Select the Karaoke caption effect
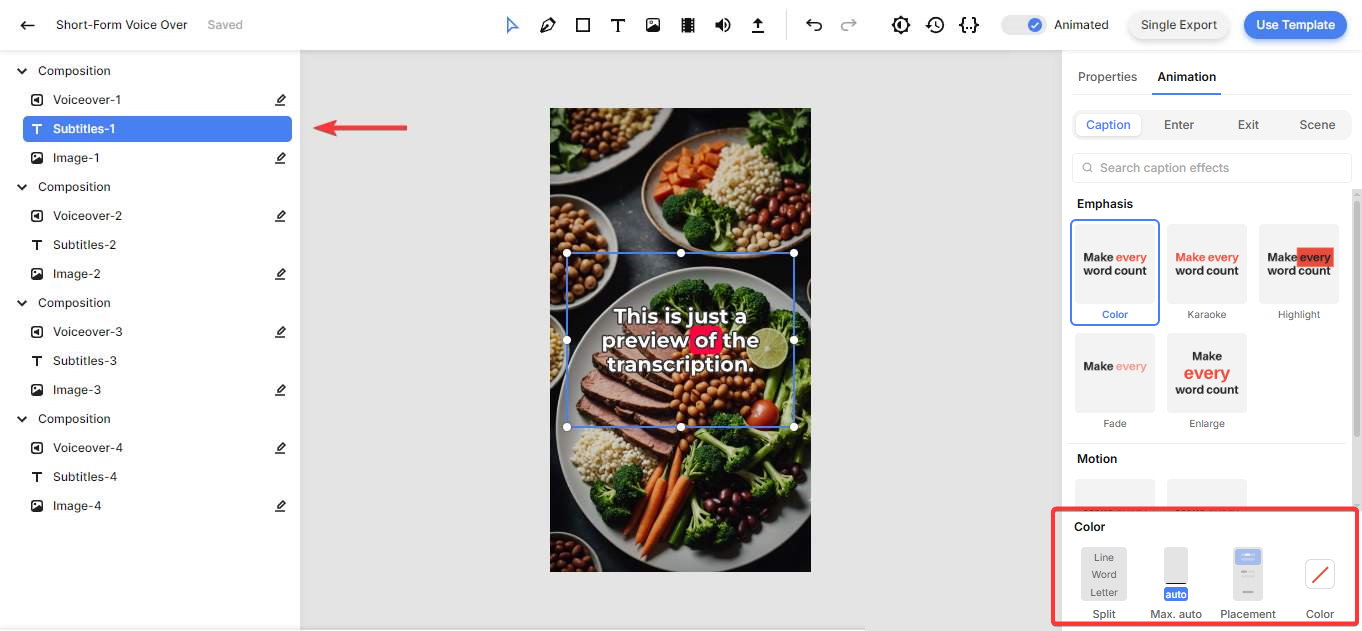 coord(1207,272)
